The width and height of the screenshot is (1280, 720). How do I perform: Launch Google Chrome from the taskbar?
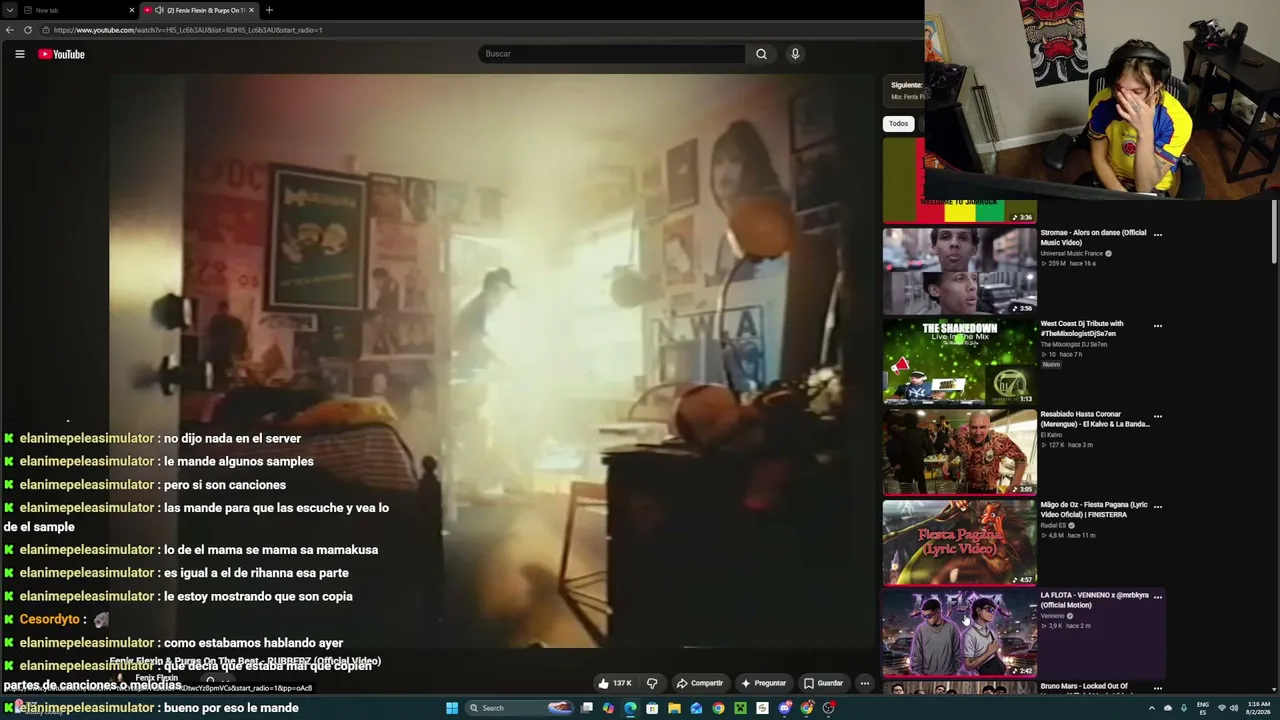tap(718, 708)
